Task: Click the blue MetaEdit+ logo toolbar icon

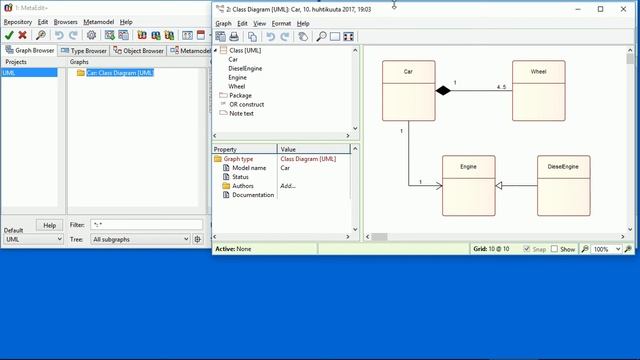Action: click(x=156, y=36)
